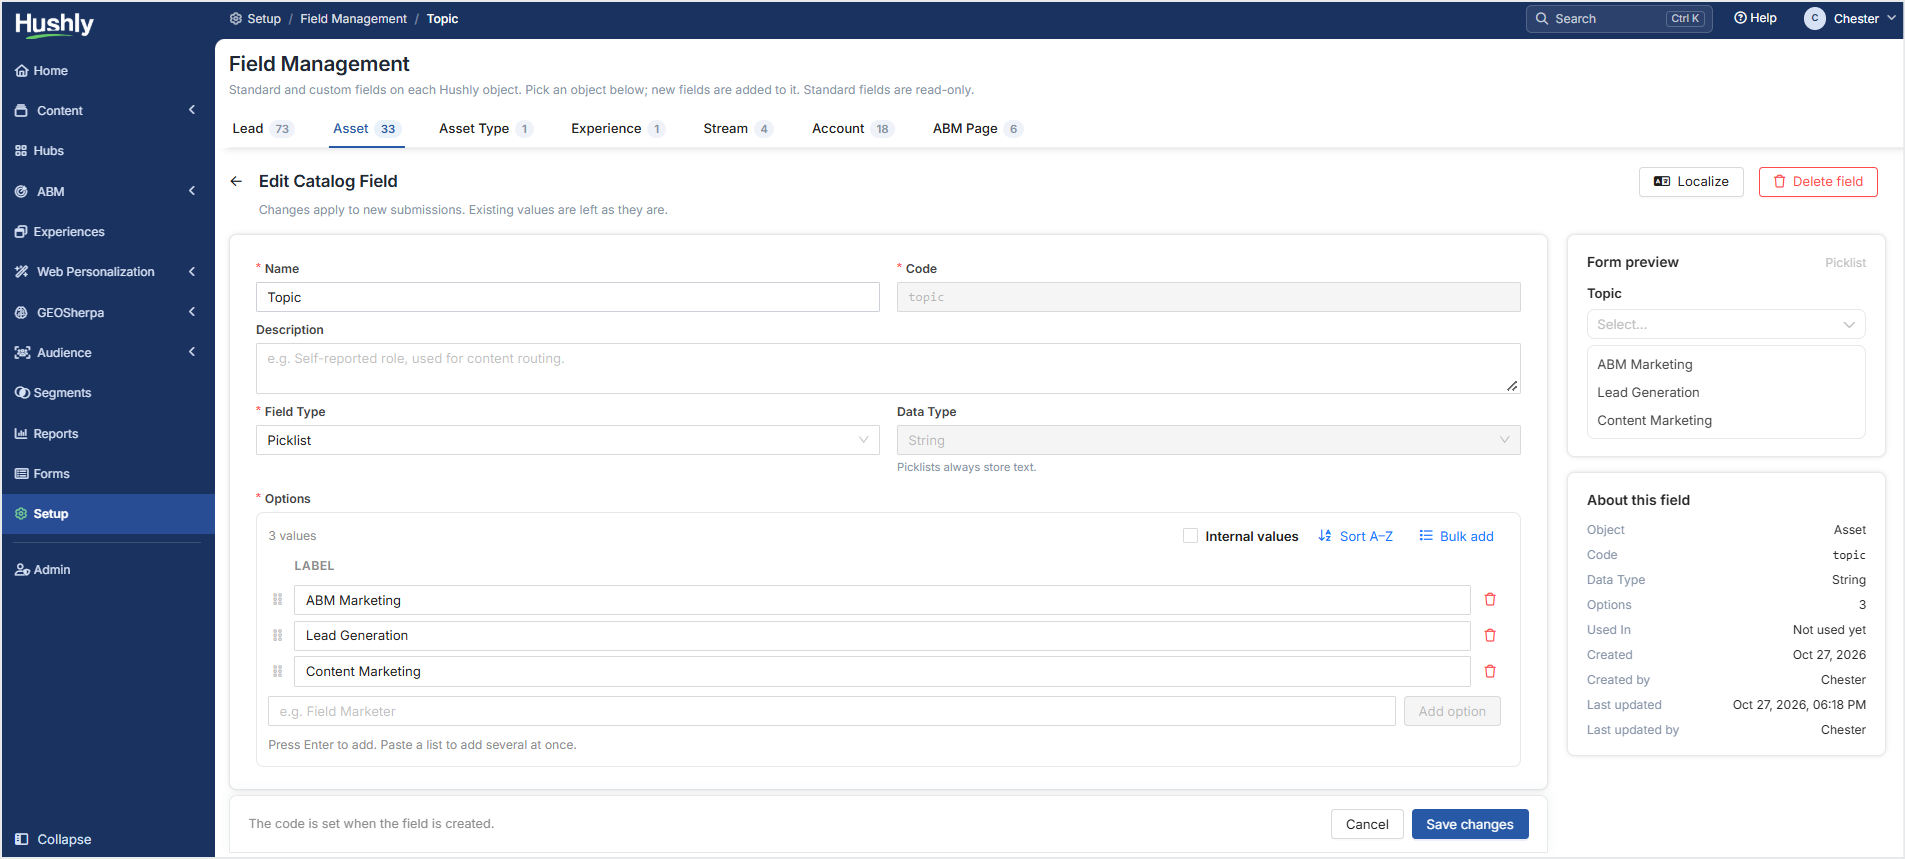Click into the Description text area
Screen dimensions: 1905x859
pos(888,369)
